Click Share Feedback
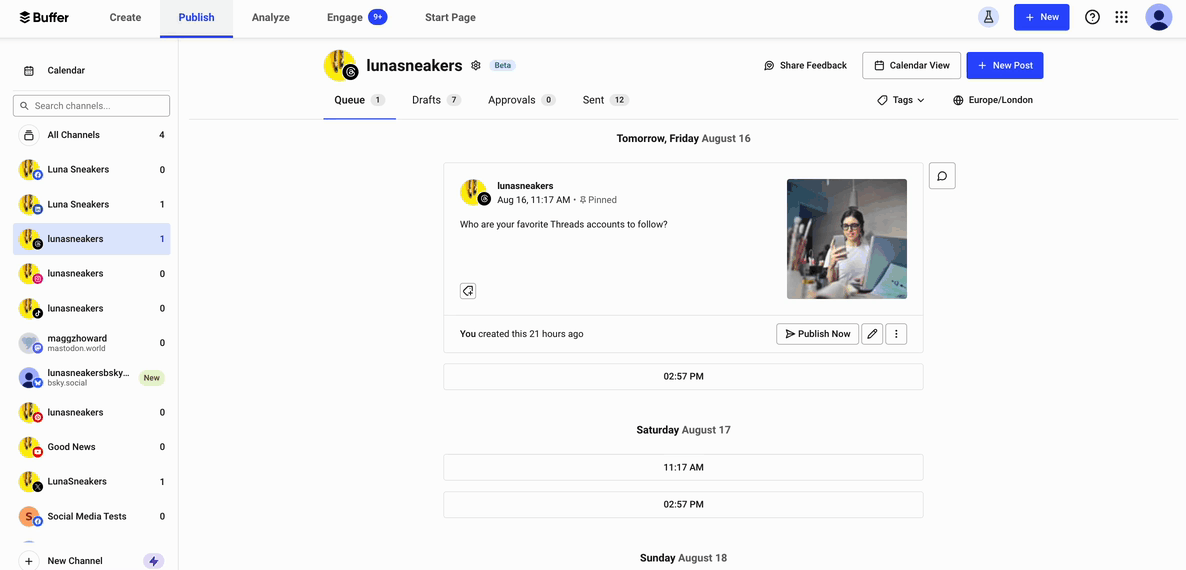The width and height of the screenshot is (1186, 570). click(x=806, y=66)
